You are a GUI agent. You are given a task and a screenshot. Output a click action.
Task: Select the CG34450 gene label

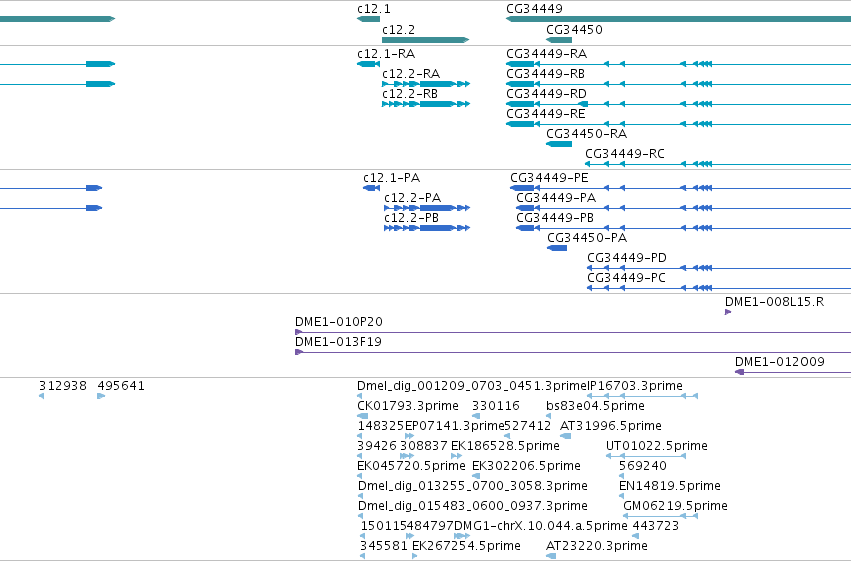click(574, 30)
